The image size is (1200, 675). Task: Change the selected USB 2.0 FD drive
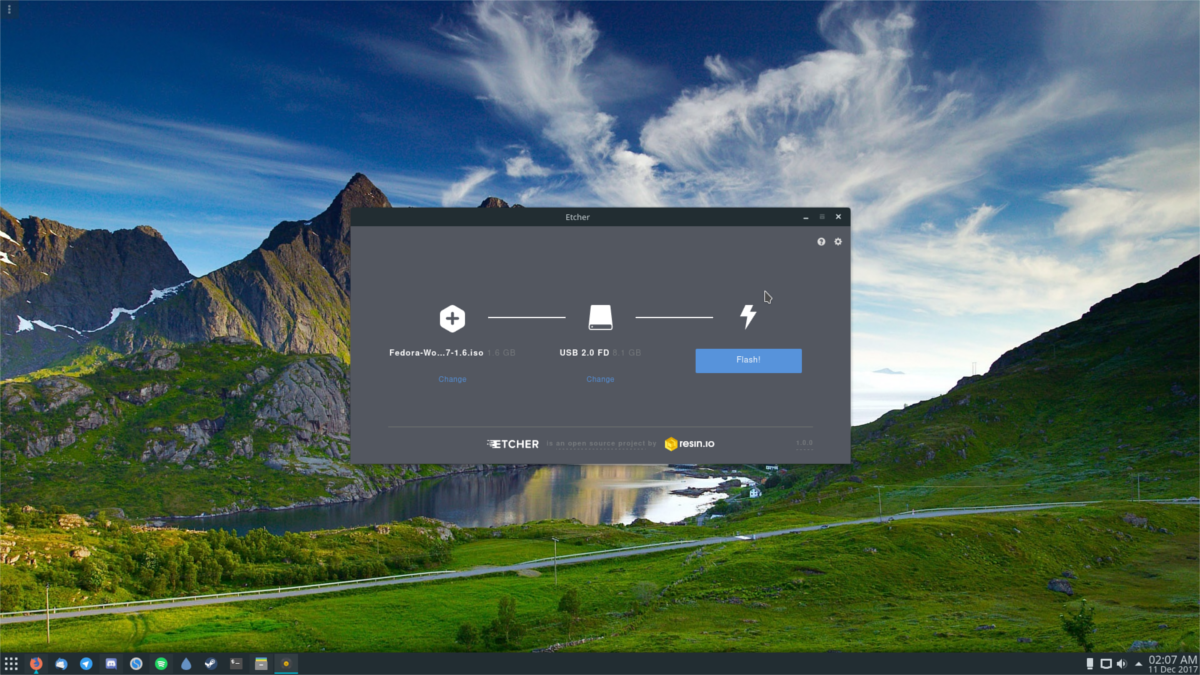click(x=600, y=379)
